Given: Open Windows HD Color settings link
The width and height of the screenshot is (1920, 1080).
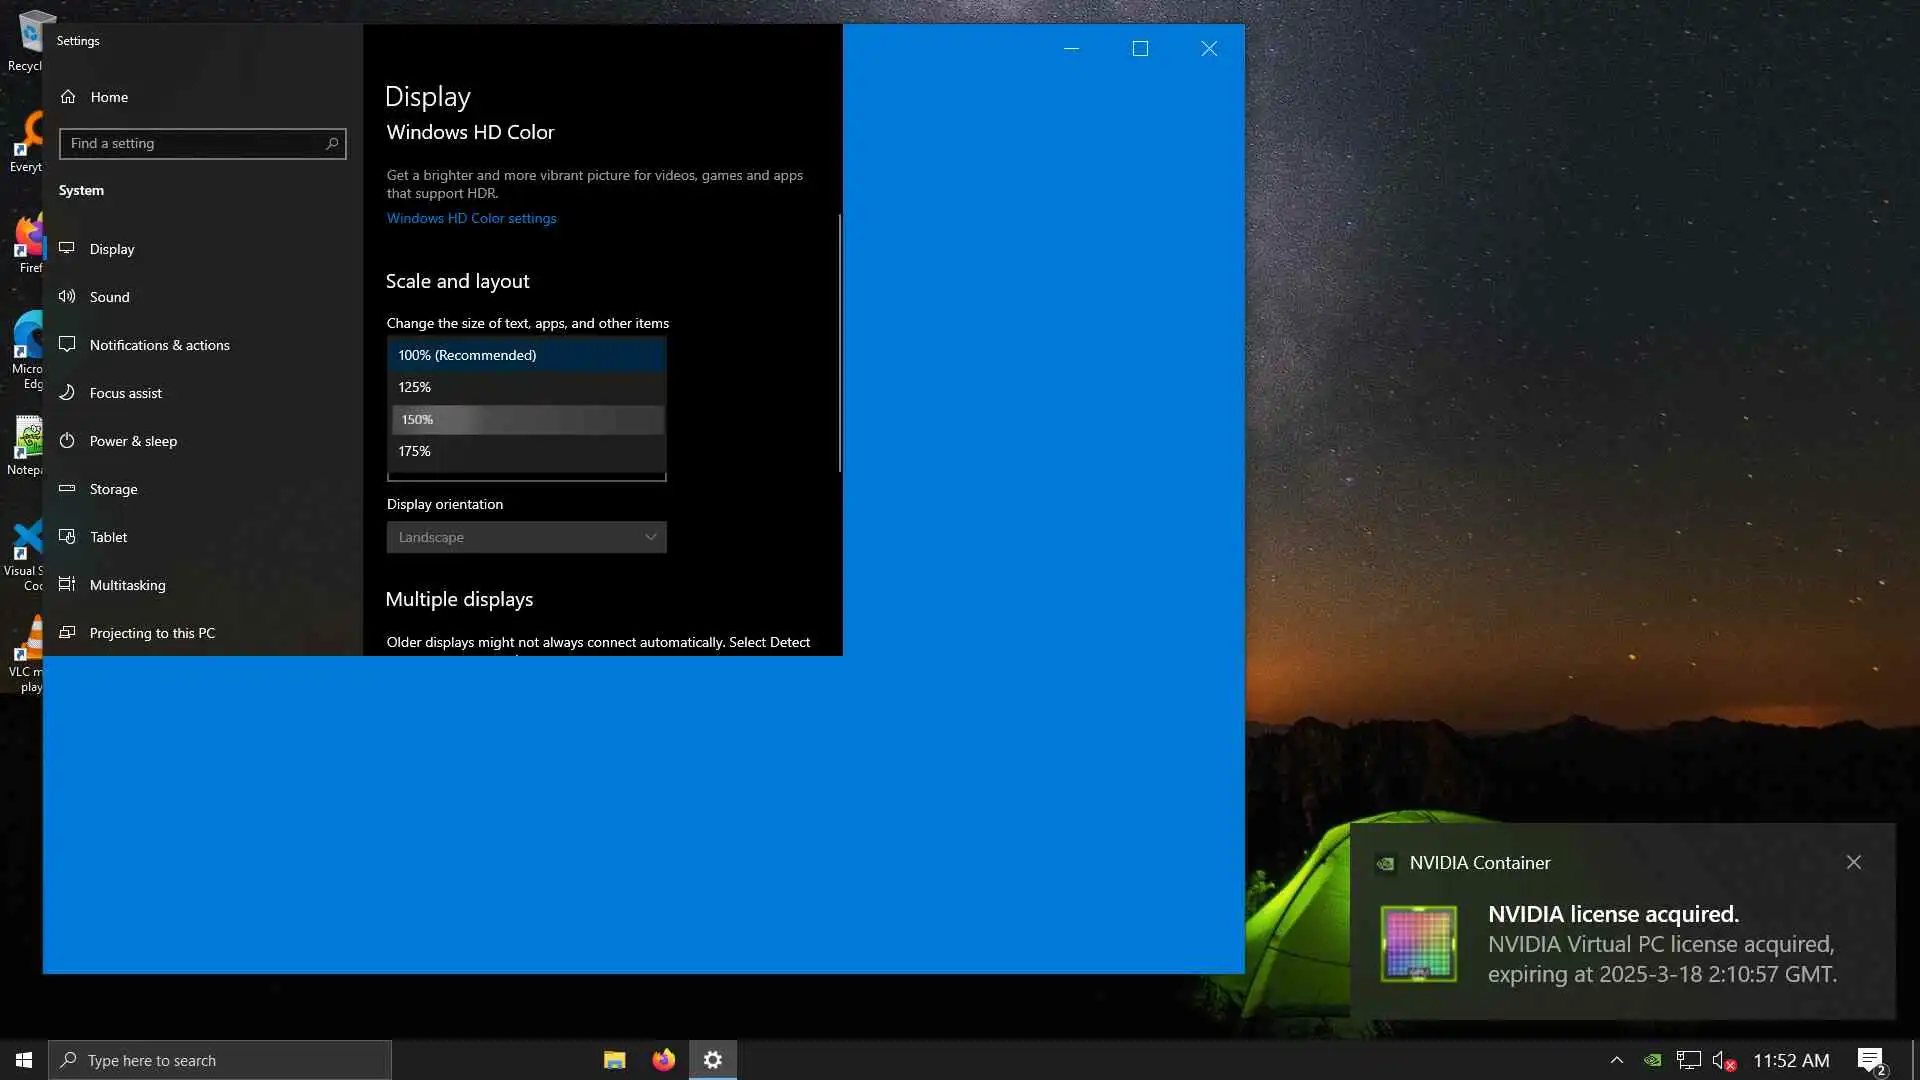Looking at the screenshot, I should (471, 218).
